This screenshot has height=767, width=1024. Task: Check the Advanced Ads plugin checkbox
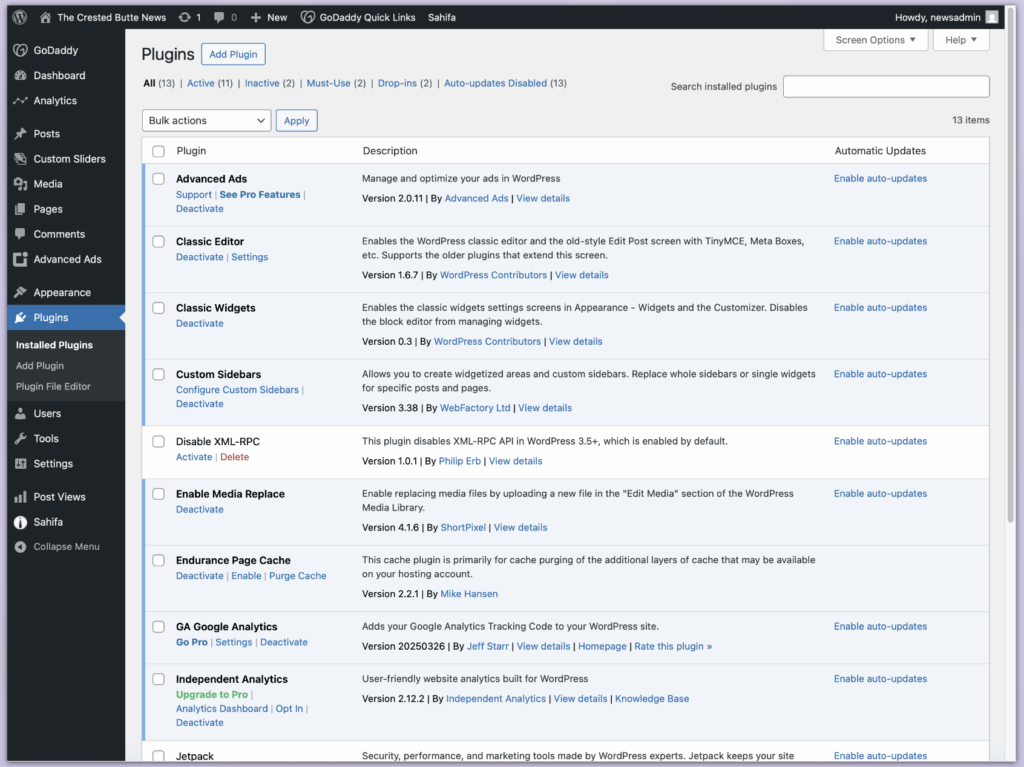pyautogui.click(x=158, y=179)
